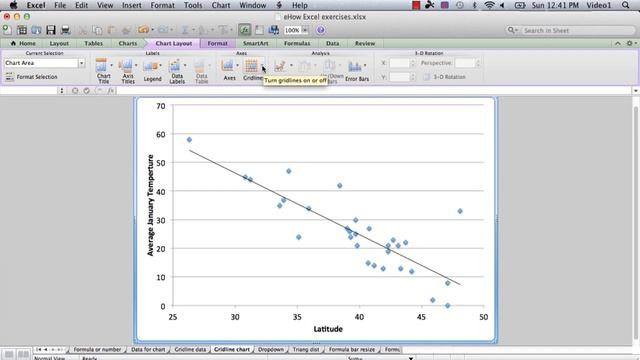Open the ribbon gear settings dropdown
The image size is (640, 360).
[631, 43]
